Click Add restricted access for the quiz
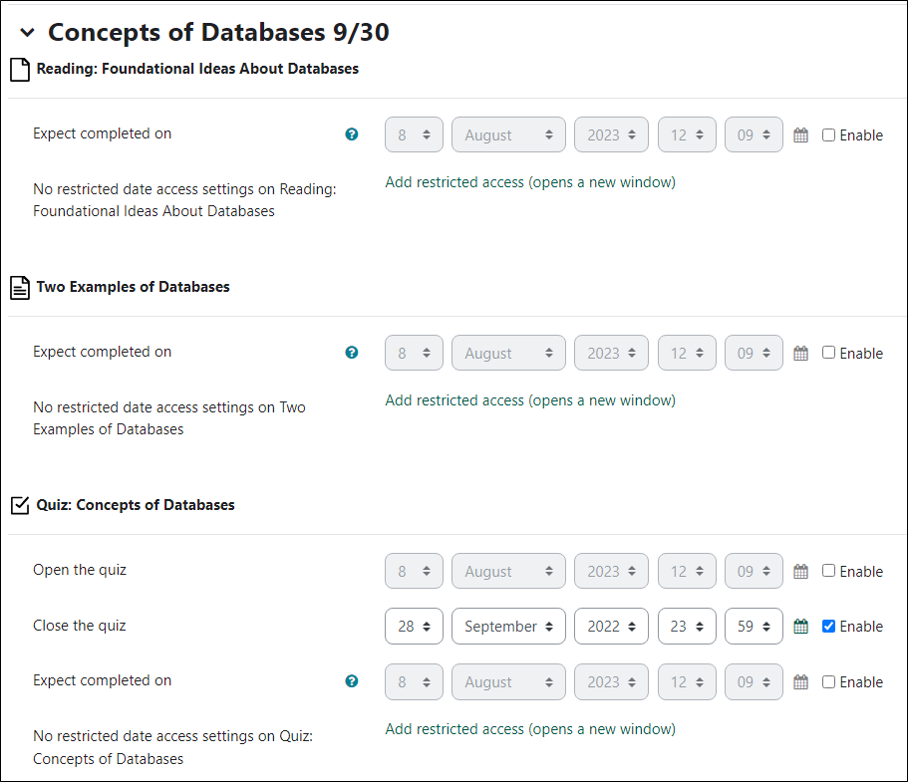 tap(529, 729)
